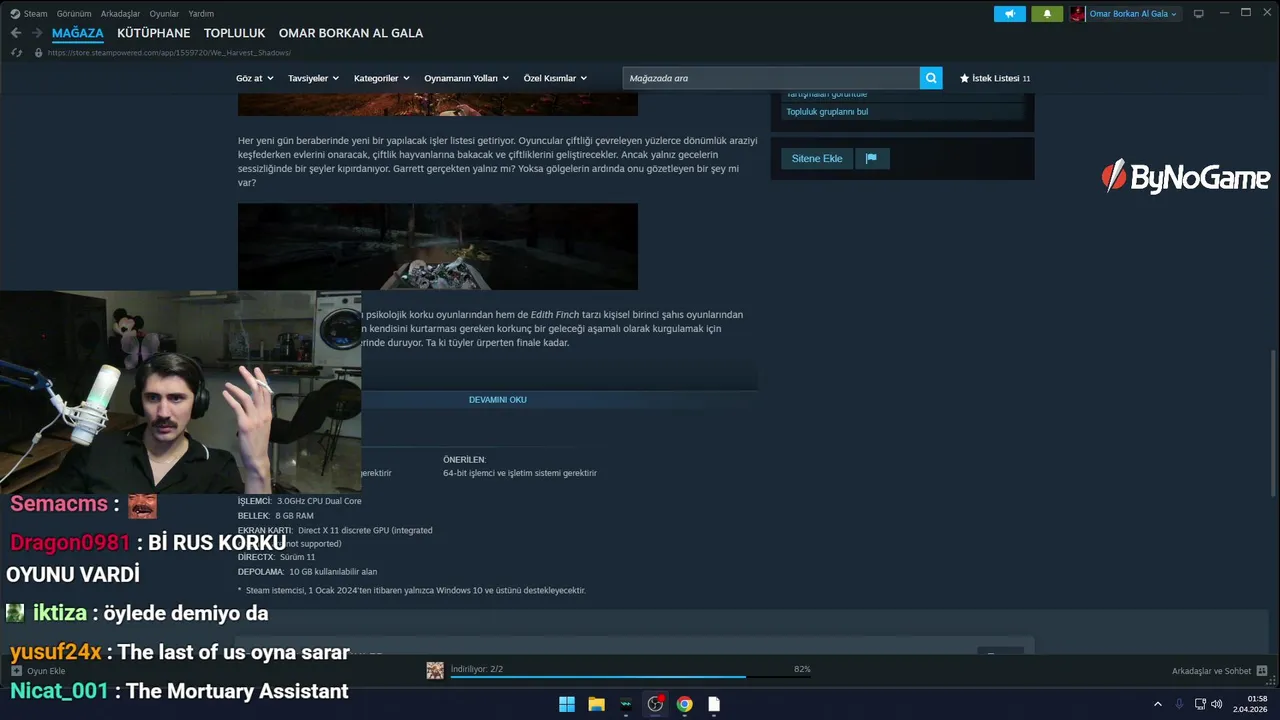Click the volume speaker tray icon
This screenshot has width=1280, height=720.
tap(1216, 704)
